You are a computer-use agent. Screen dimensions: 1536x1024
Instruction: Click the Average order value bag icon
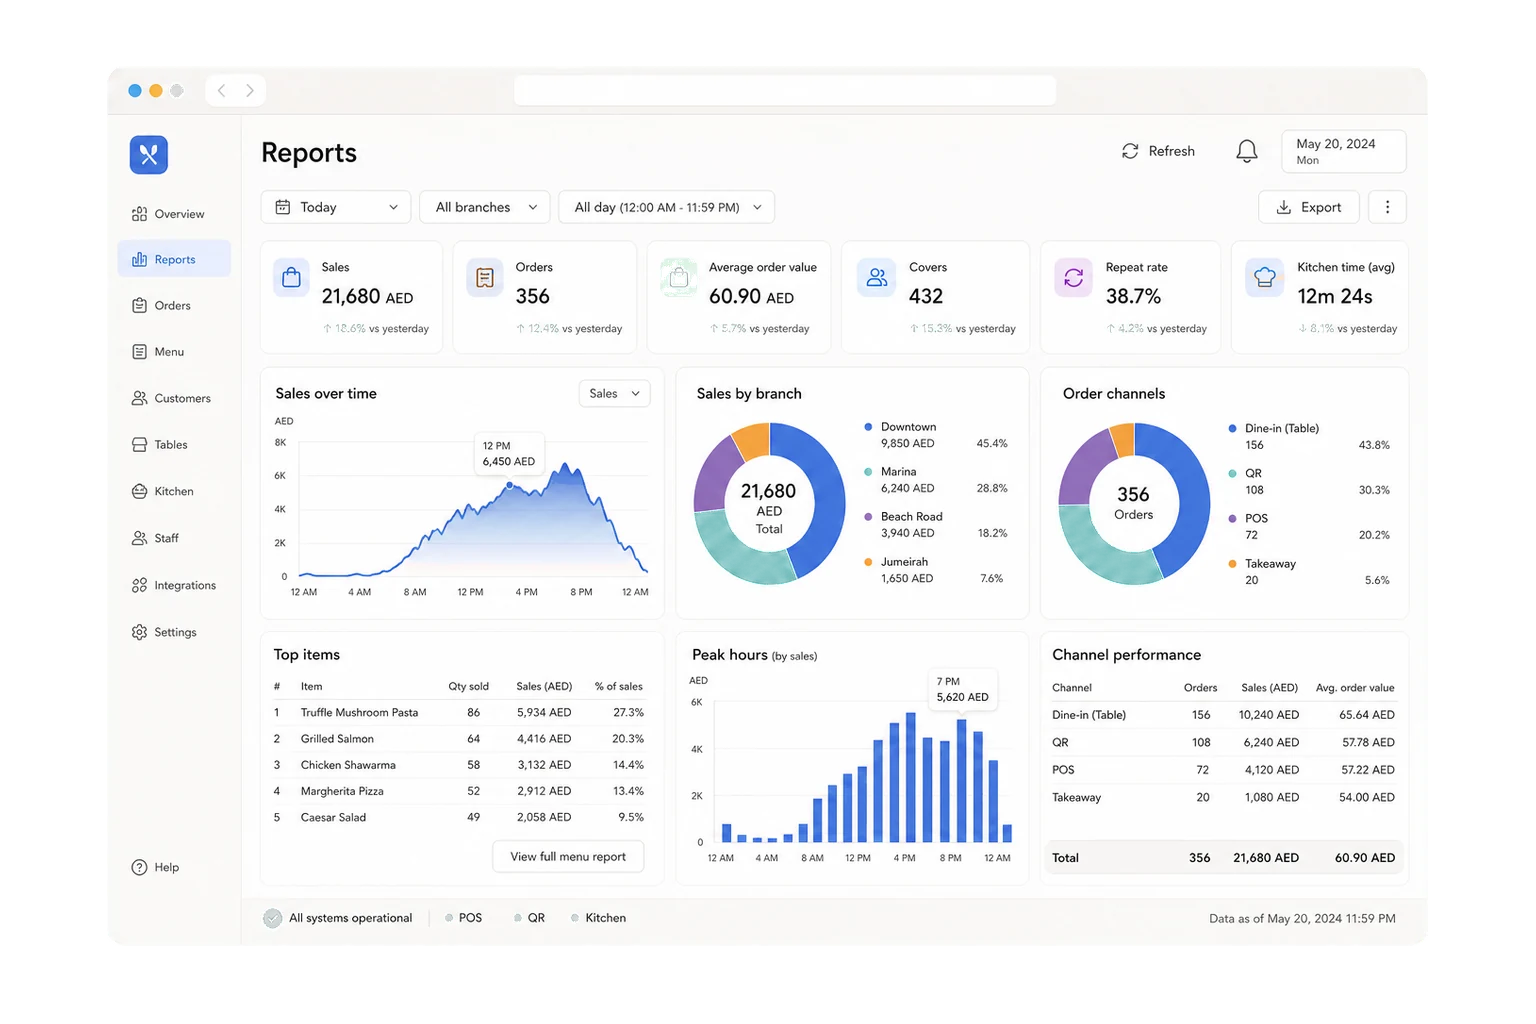(x=679, y=278)
